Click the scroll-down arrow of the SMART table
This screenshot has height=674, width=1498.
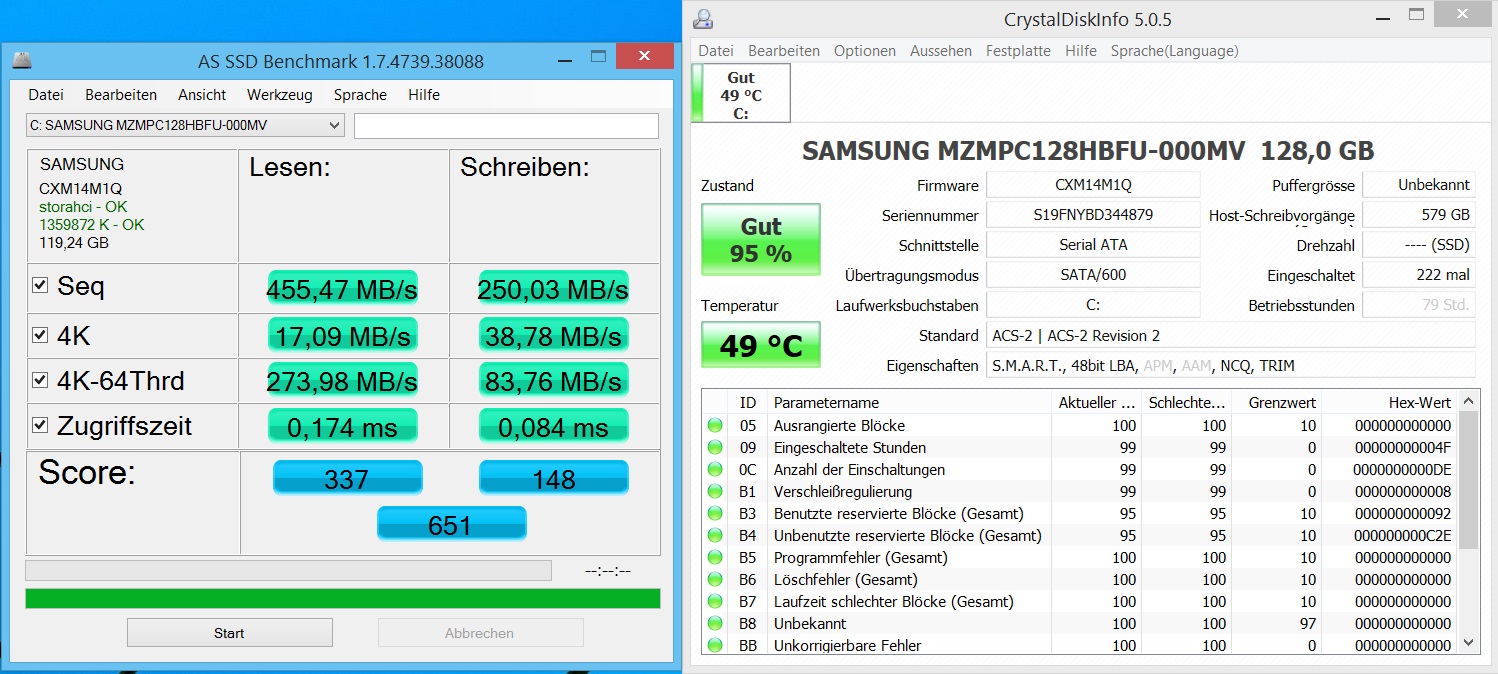click(1469, 642)
